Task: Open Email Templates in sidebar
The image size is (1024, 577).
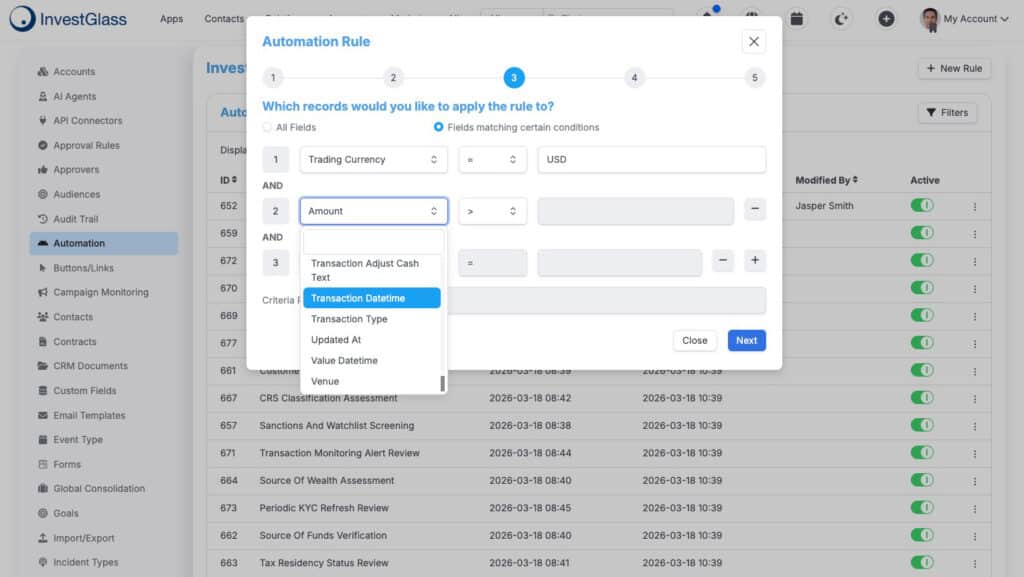Action: [82, 416]
